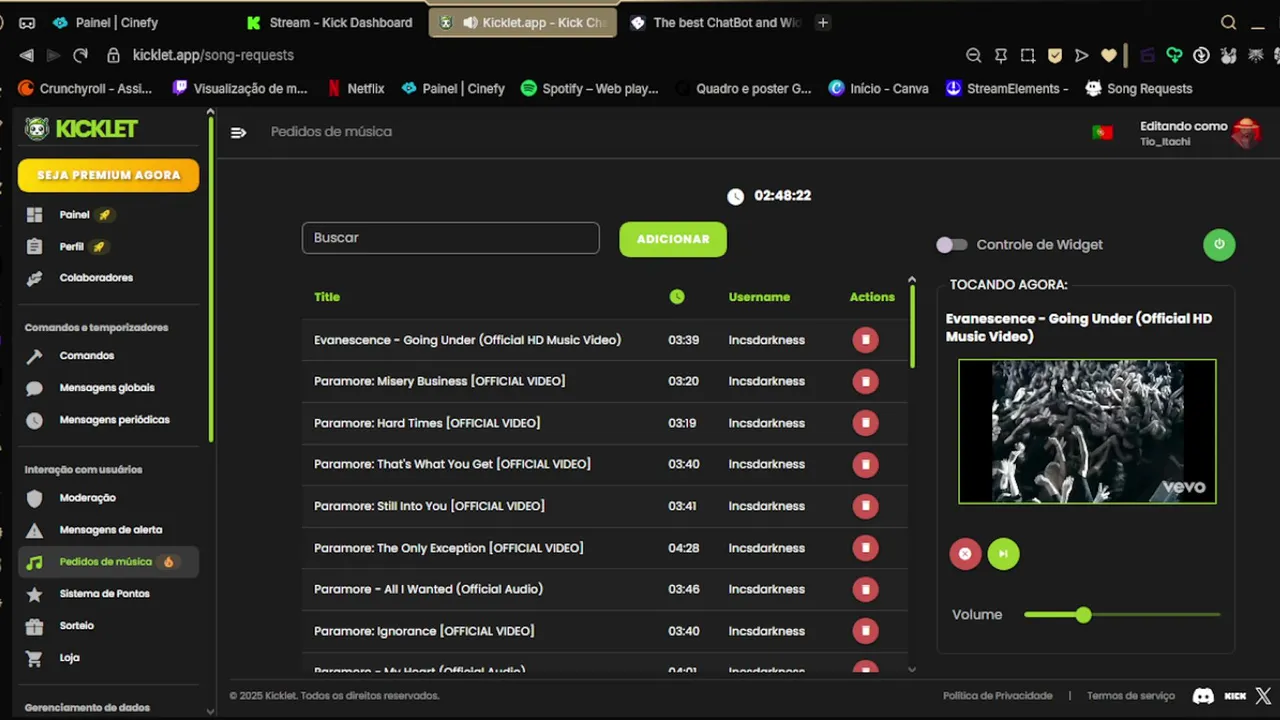The width and height of the screenshot is (1280, 720).
Task: Click SEJA PREMIUM AGORA button
Action: coord(108,175)
